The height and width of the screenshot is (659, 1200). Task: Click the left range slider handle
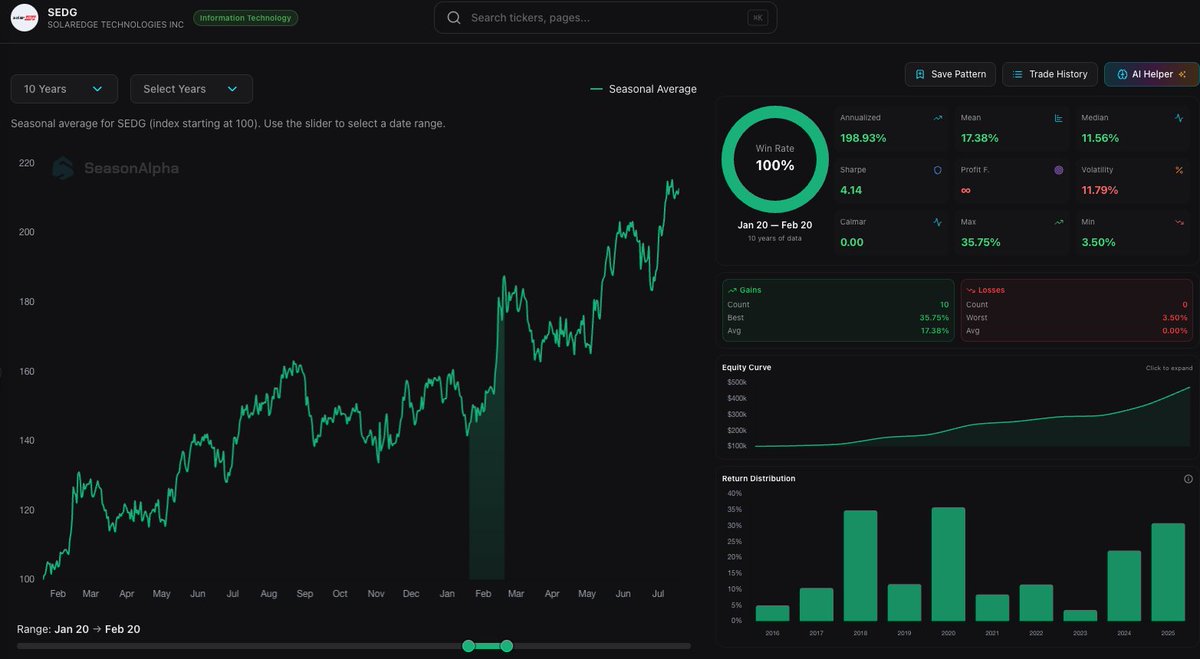click(468, 646)
